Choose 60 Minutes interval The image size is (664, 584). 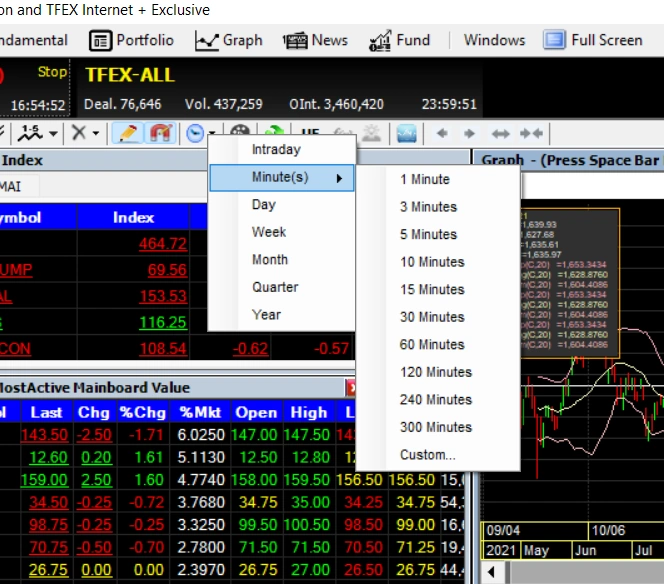click(x=438, y=345)
